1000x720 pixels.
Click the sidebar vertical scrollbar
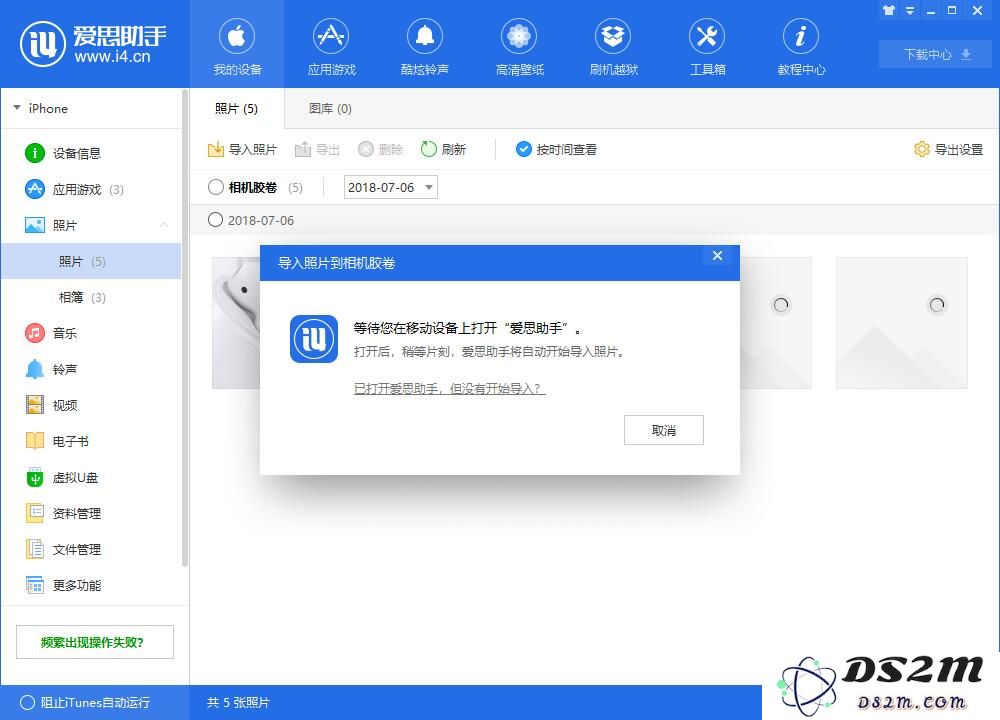[x=185, y=328]
